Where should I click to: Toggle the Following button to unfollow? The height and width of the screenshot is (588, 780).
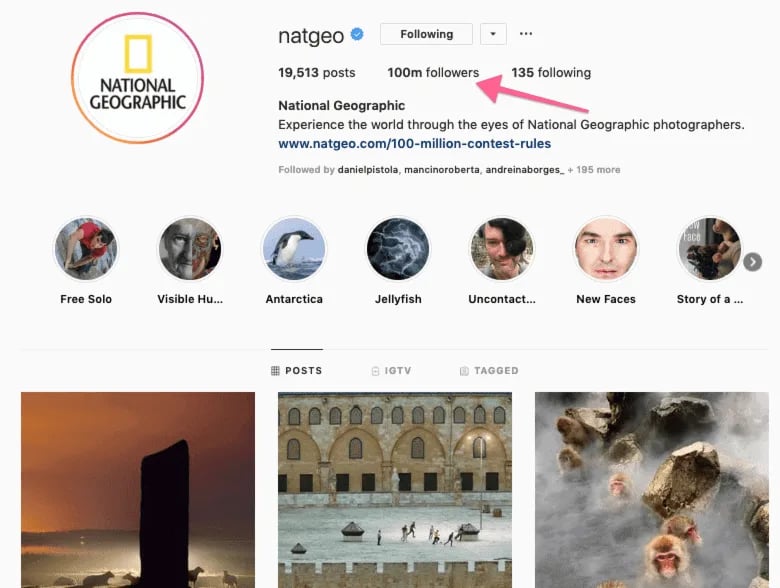pos(426,34)
